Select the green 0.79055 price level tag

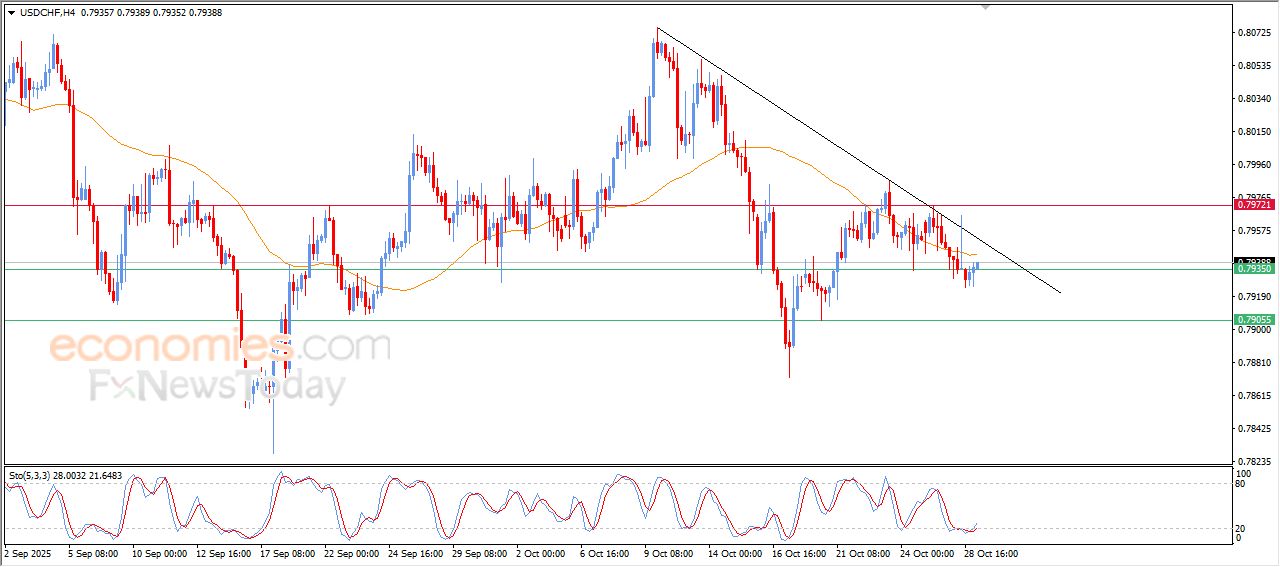(1253, 320)
